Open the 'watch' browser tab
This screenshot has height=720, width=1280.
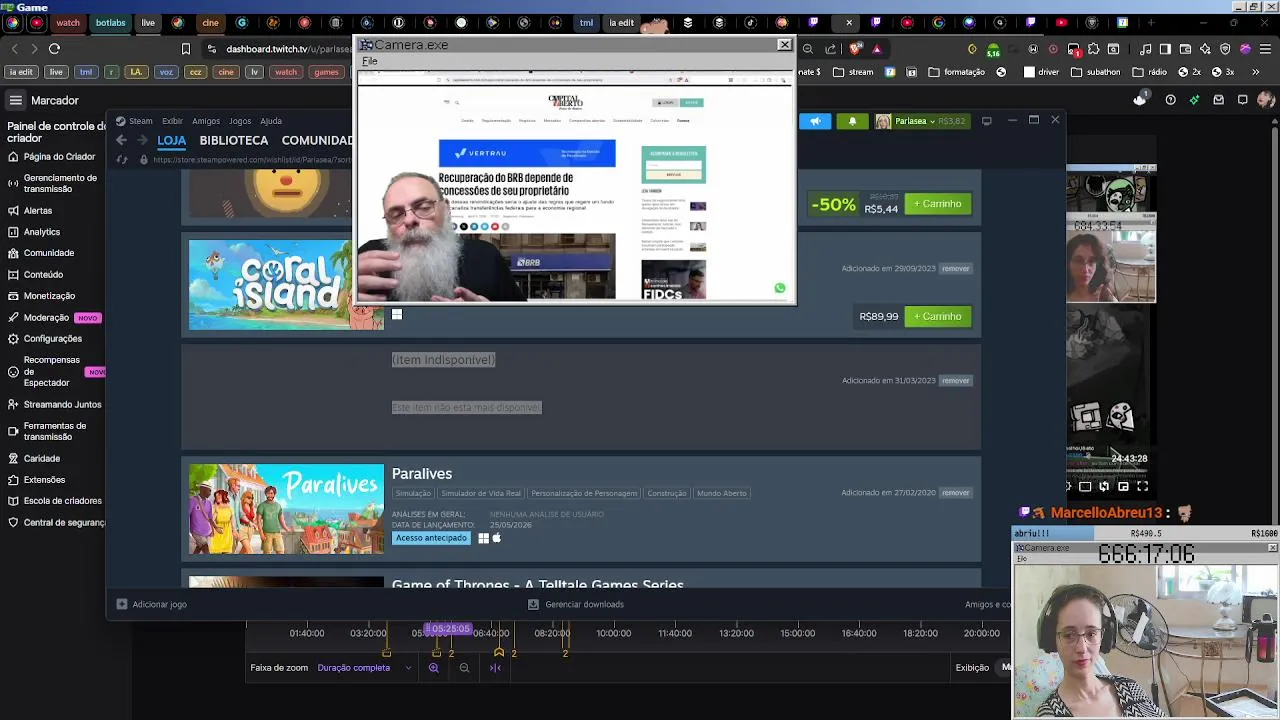click(68, 22)
